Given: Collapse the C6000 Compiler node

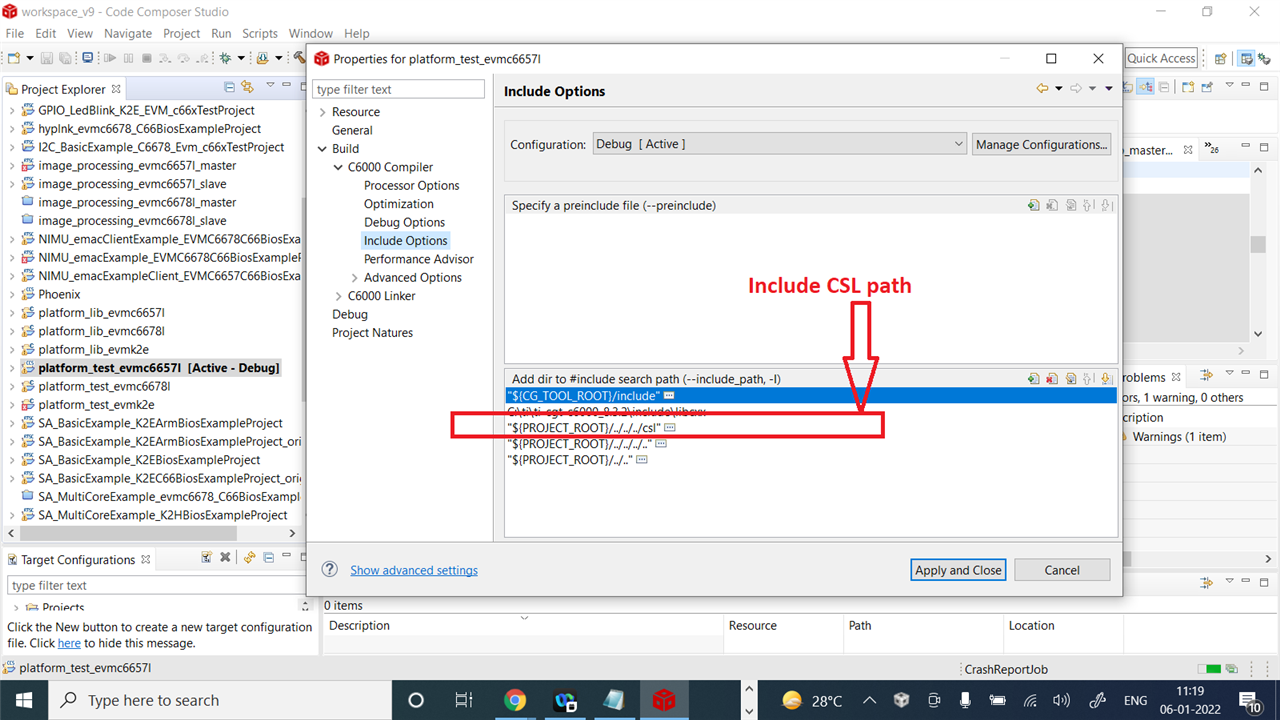Looking at the screenshot, I should tap(339, 167).
